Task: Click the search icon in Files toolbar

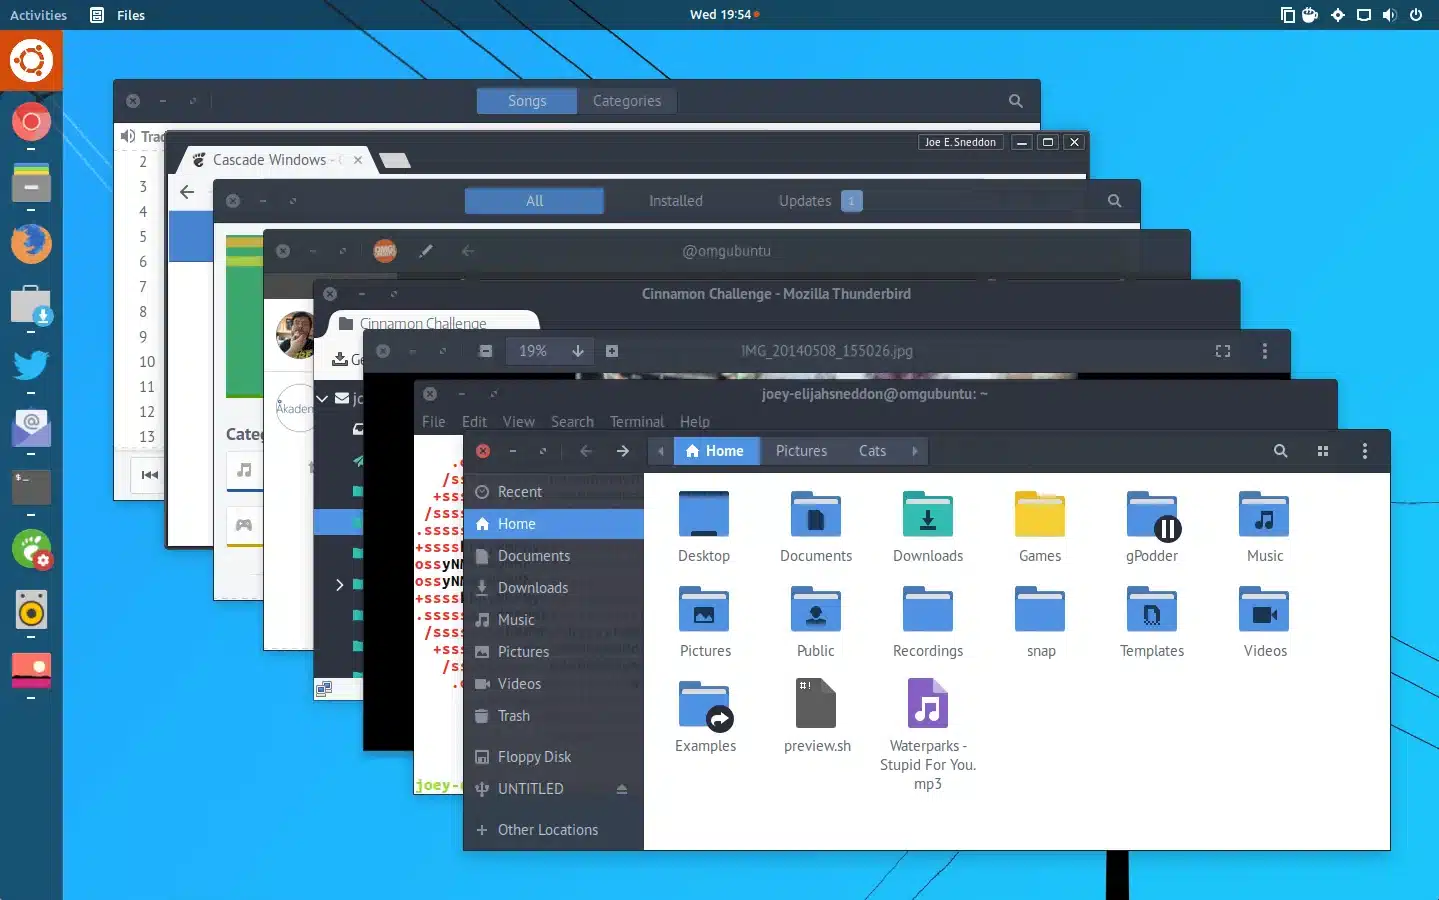Action: (1280, 451)
